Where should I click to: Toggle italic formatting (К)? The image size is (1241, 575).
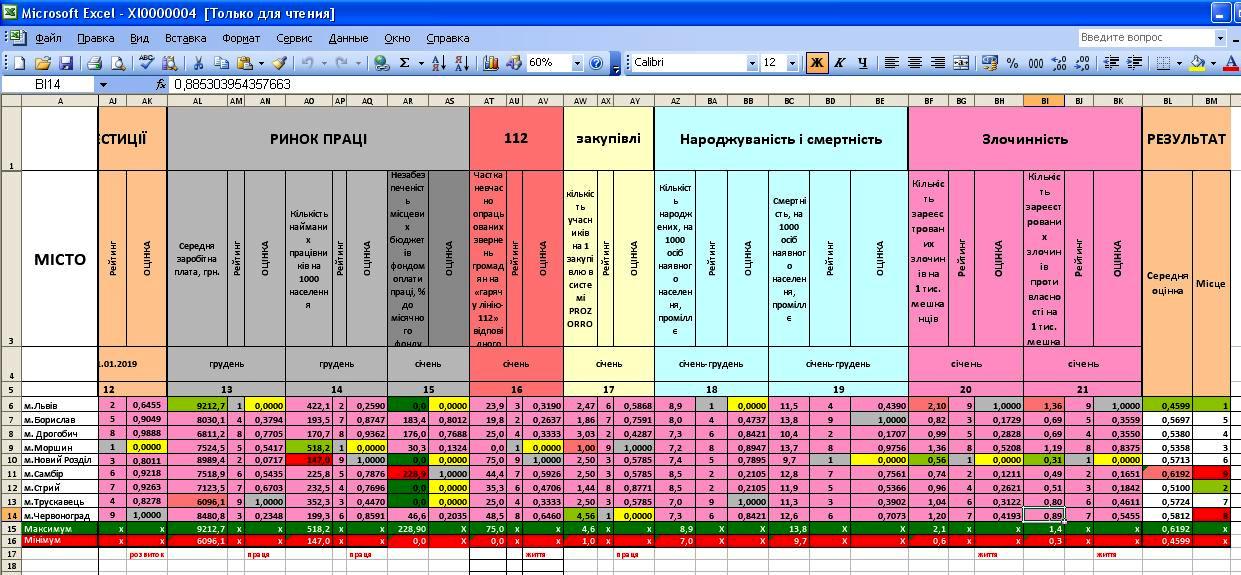click(x=839, y=63)
